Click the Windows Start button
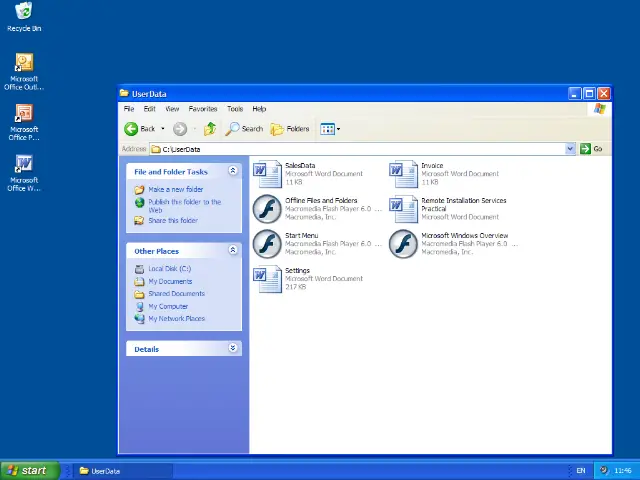 [x=28, y=470]
